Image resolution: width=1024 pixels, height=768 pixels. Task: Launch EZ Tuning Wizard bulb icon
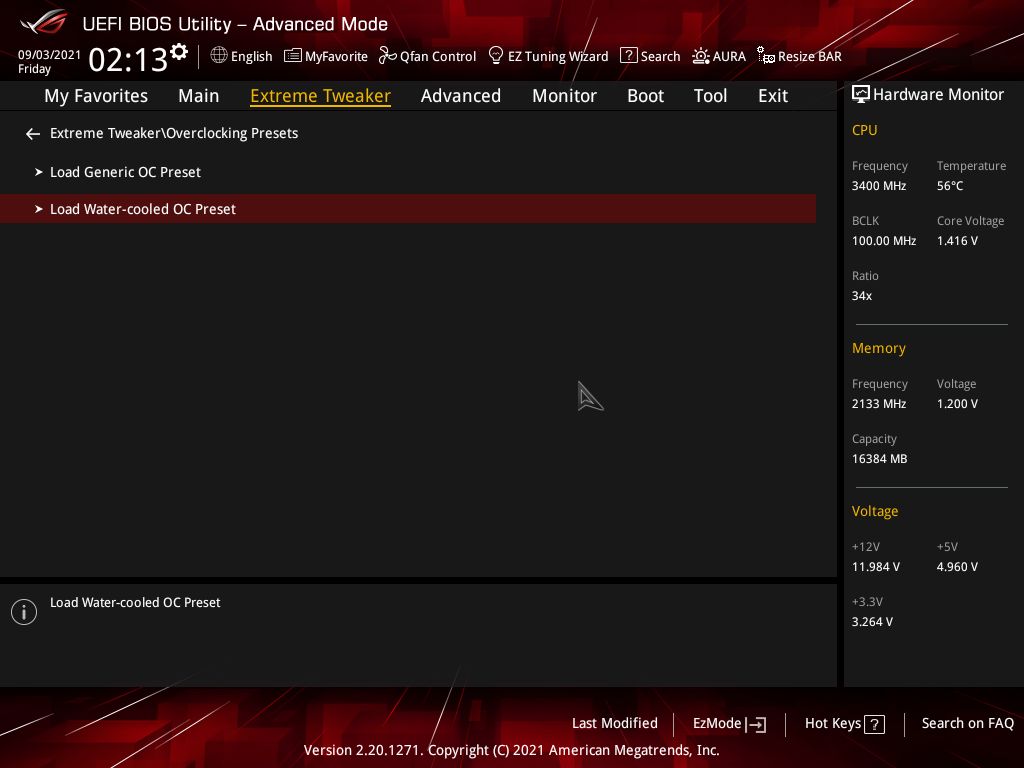pos(496,55)
